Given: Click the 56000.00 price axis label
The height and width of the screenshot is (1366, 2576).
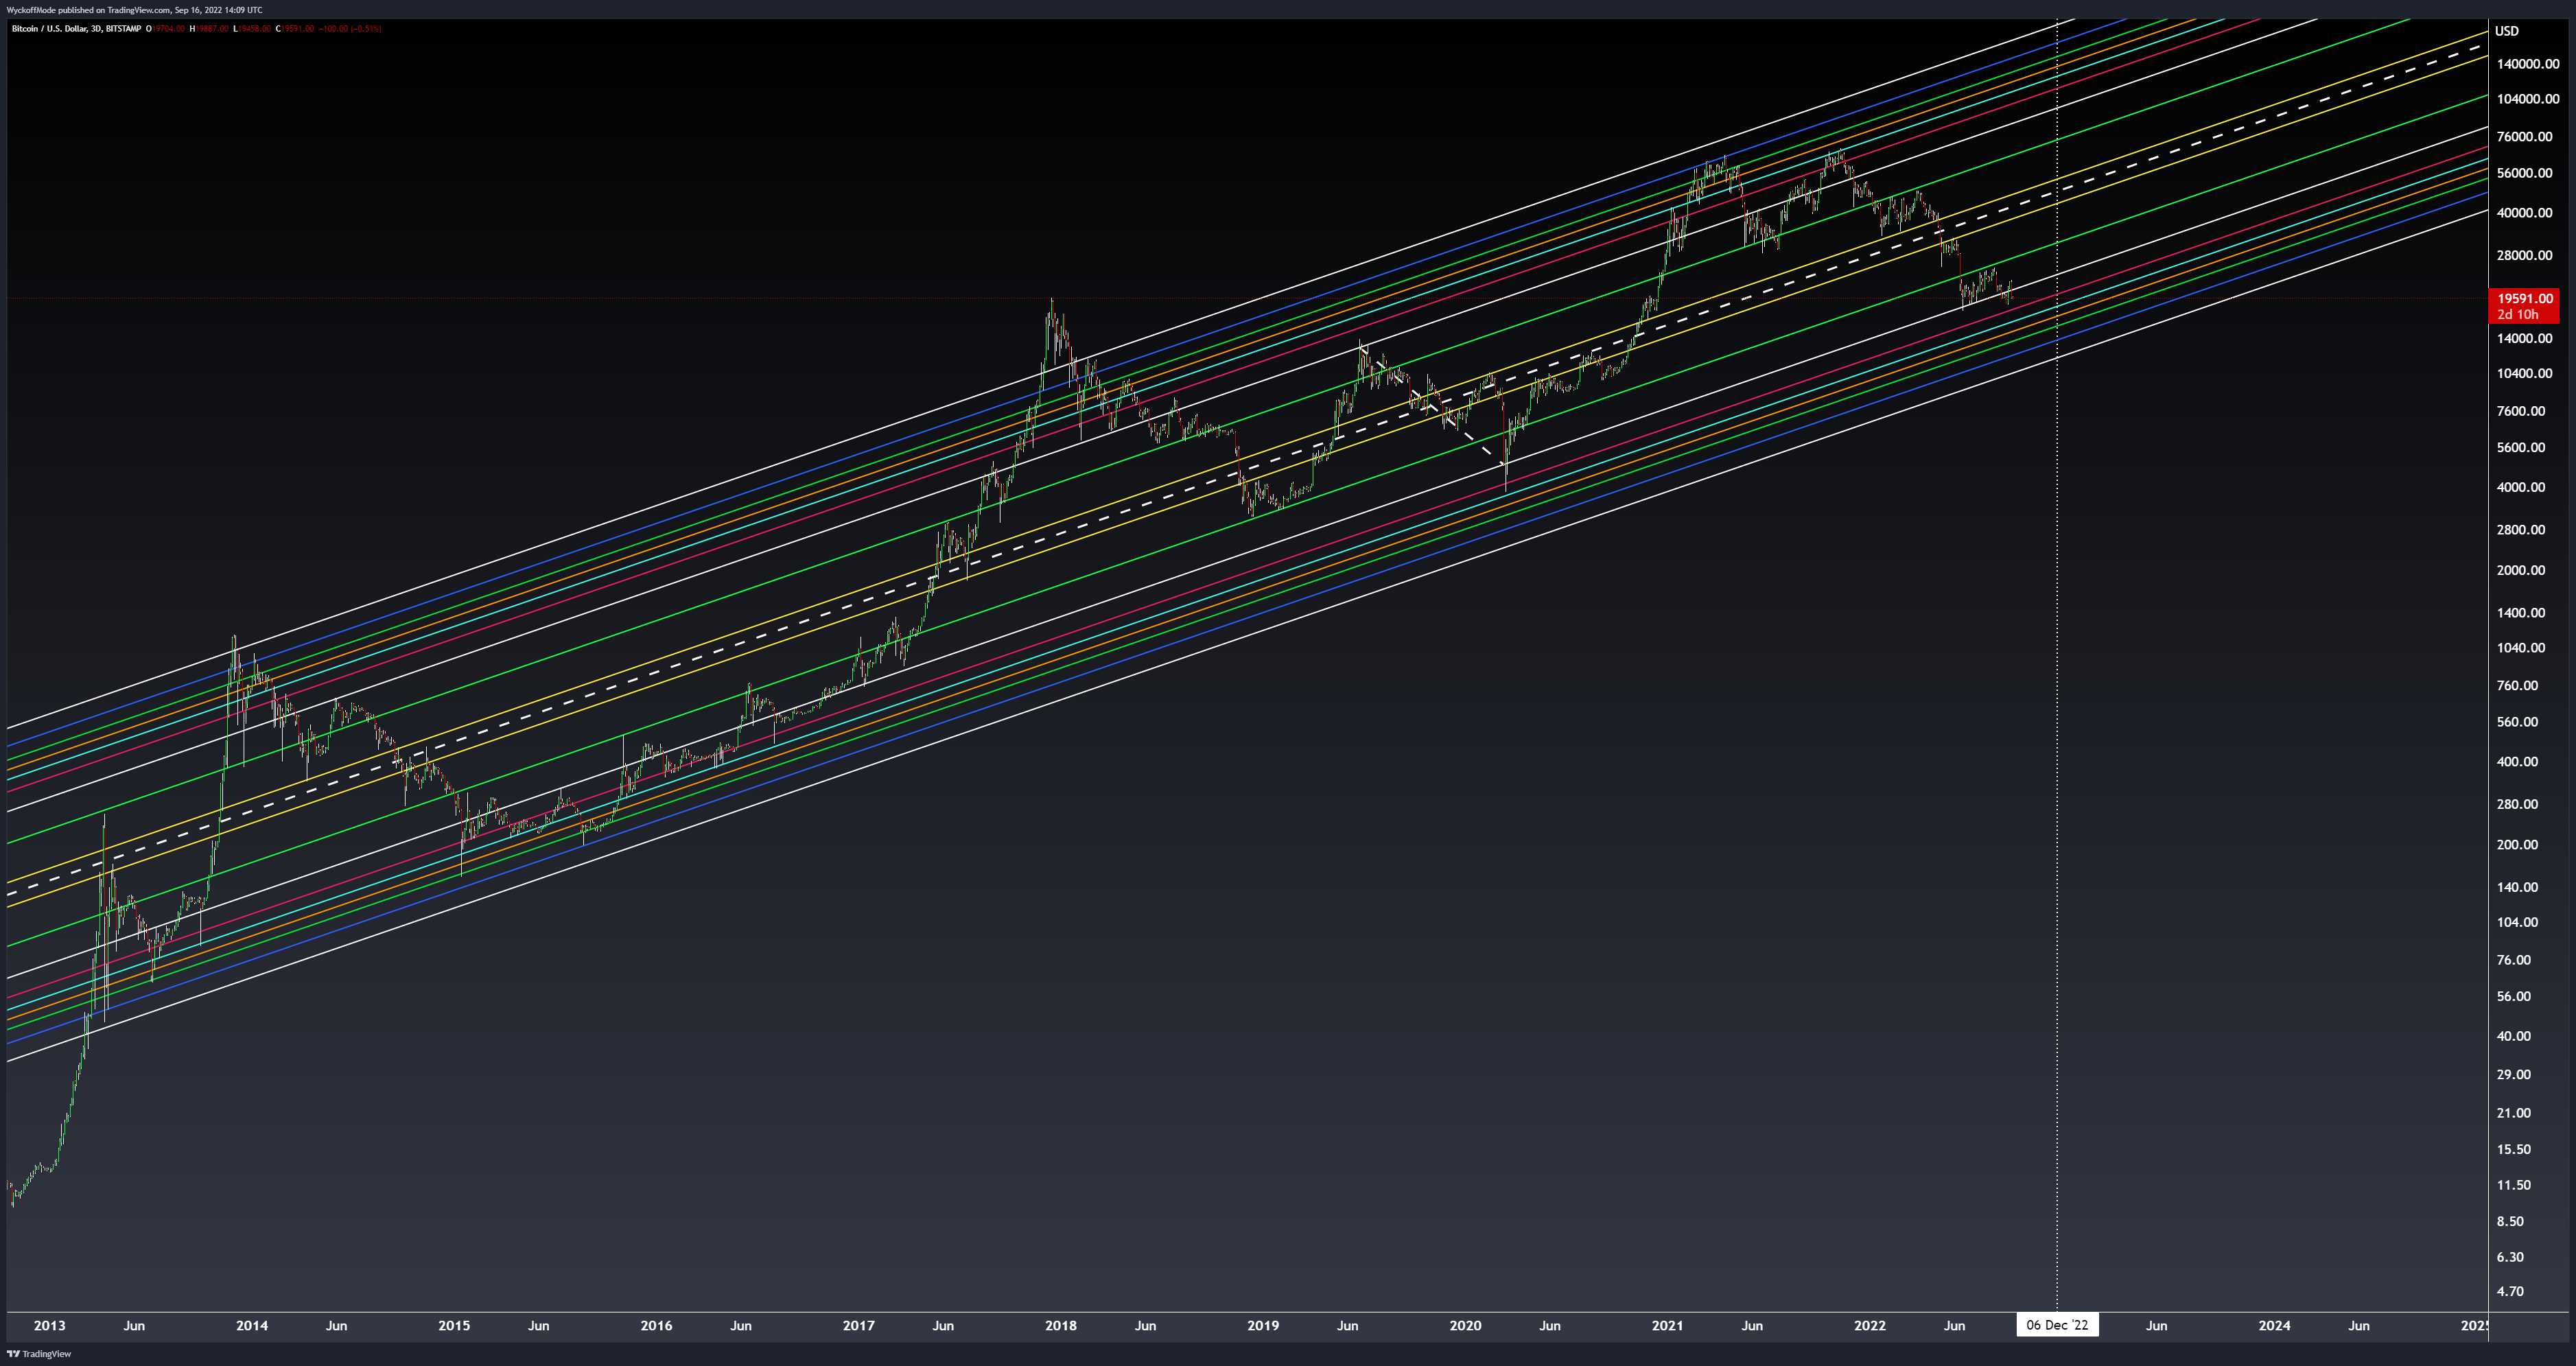Looking at the screenshot, I should tap(2524, 173).
